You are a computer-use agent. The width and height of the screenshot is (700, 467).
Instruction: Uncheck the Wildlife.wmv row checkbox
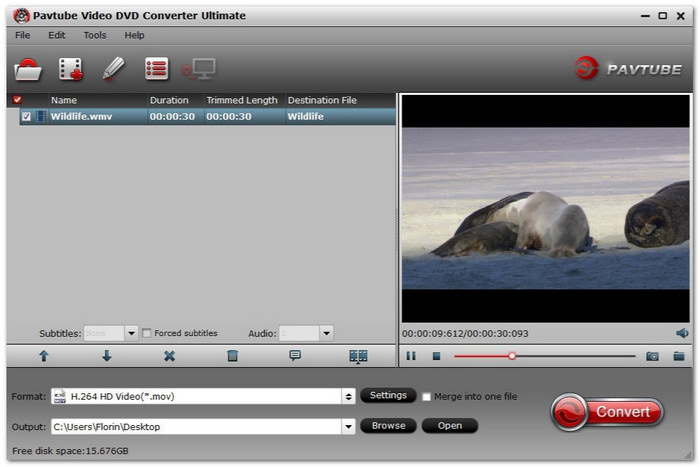tap(26, 117)
